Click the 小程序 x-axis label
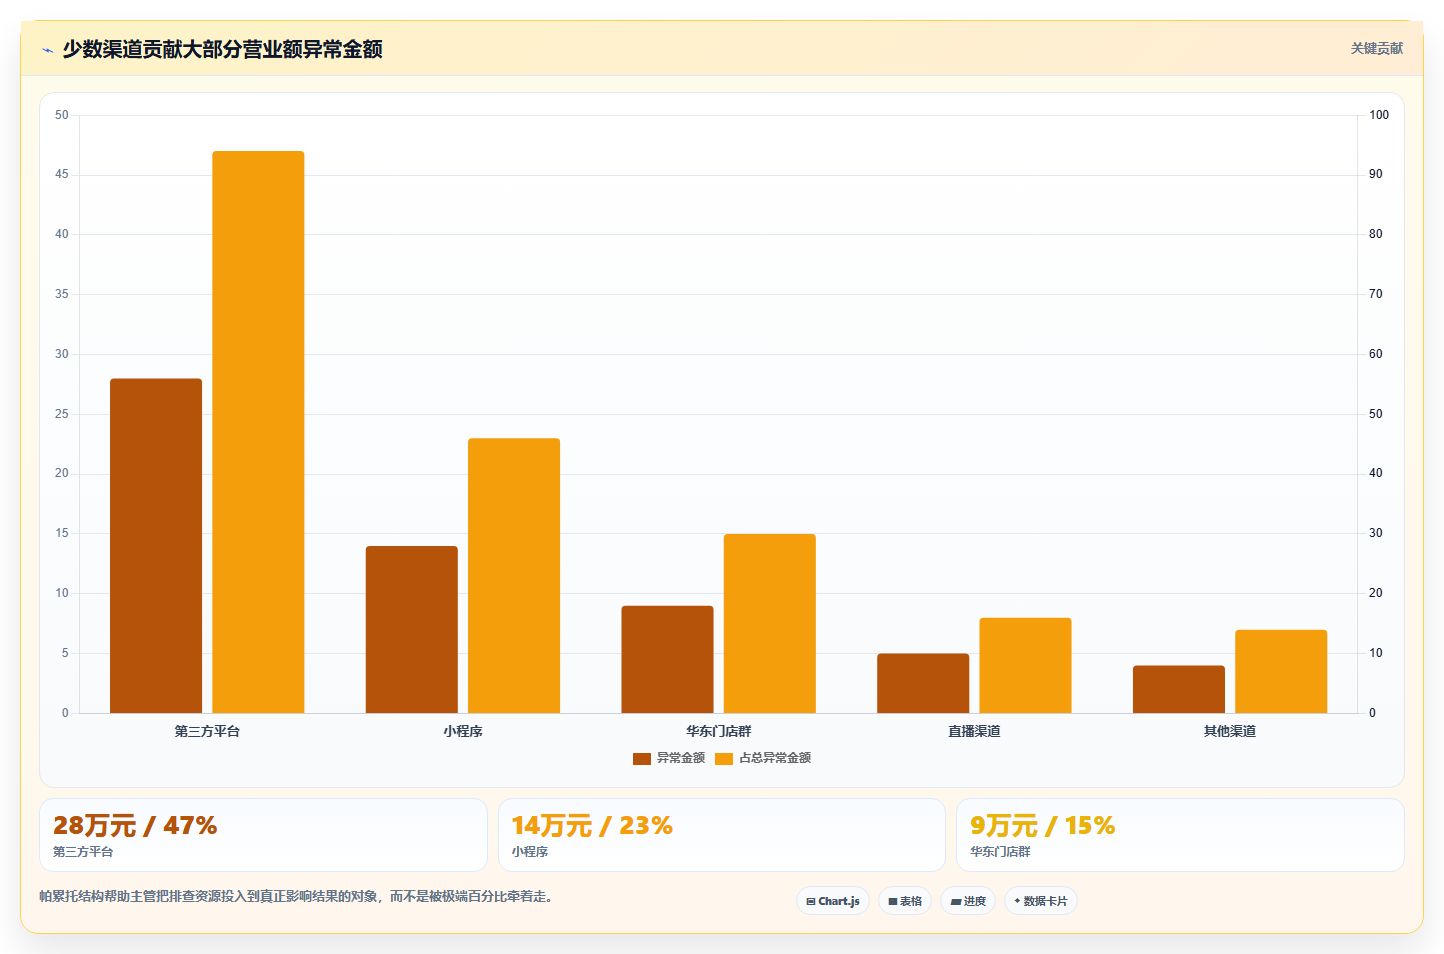Screen dimensions: 1444x954 point(463,732)
